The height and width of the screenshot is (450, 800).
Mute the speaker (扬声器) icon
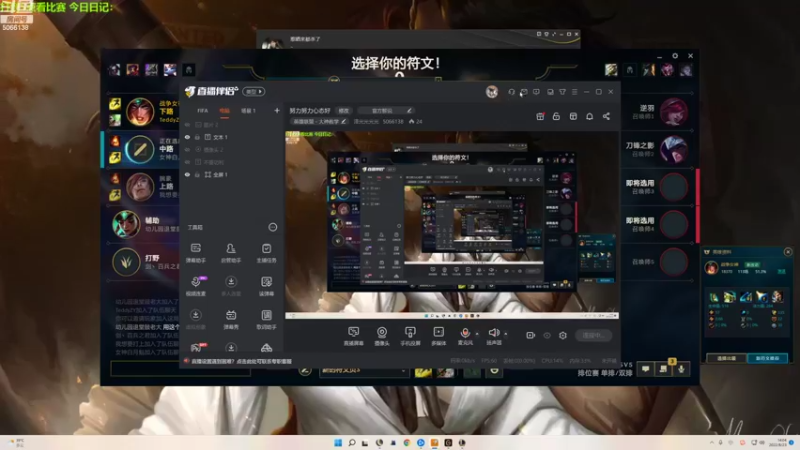pyautogui.click(x=493, y=333)
